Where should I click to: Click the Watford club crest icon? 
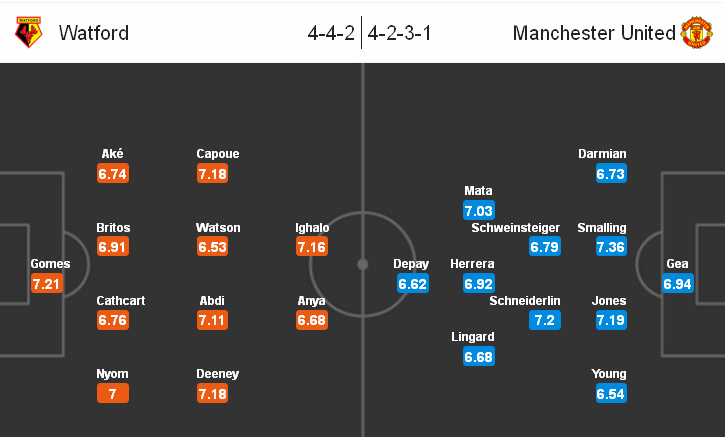click(29, 33)
